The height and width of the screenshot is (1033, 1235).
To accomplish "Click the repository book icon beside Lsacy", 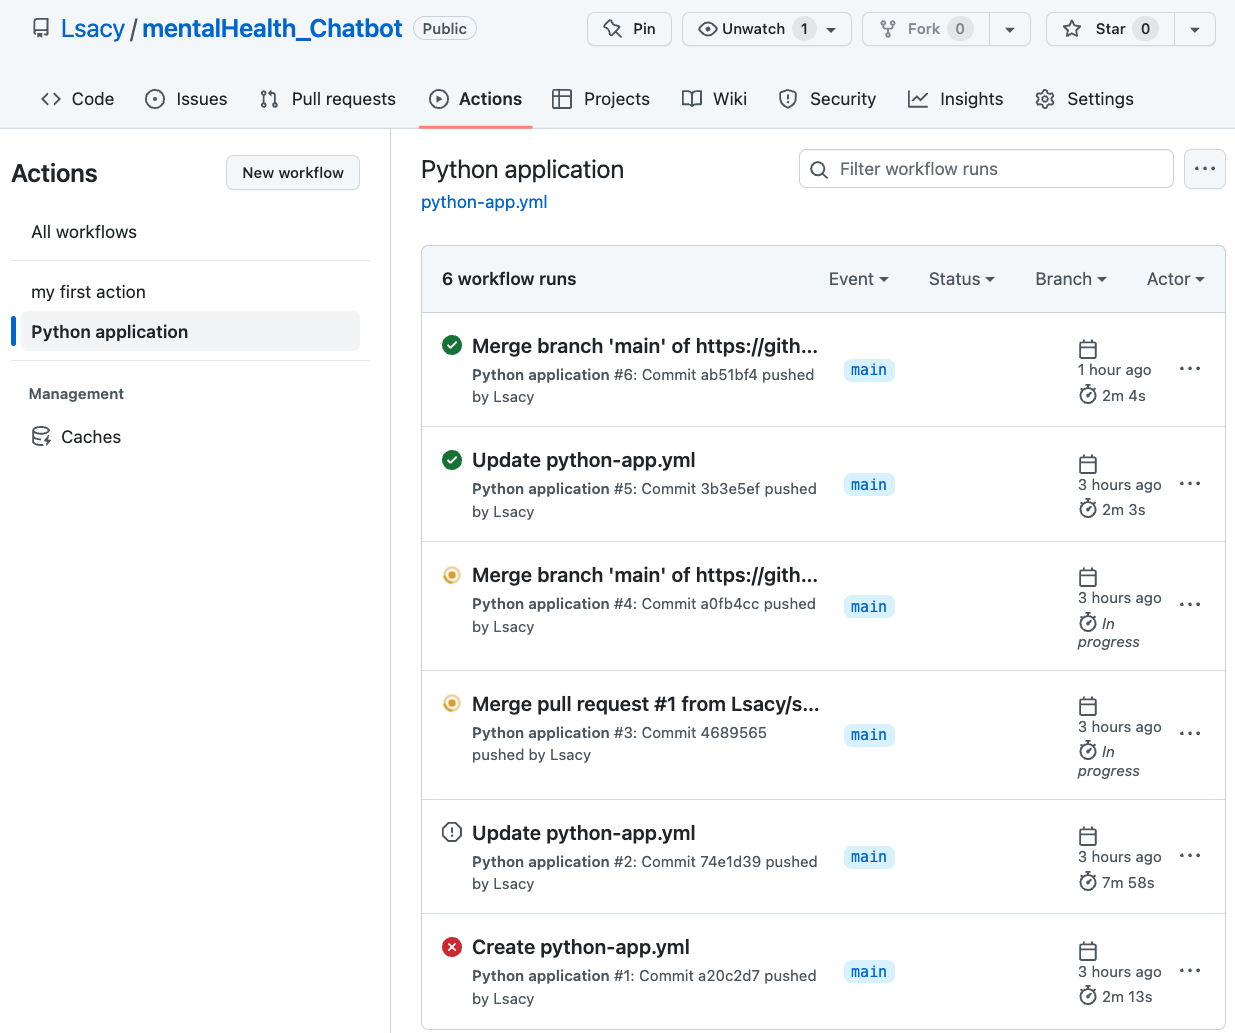I will click(x=40, y=28).
